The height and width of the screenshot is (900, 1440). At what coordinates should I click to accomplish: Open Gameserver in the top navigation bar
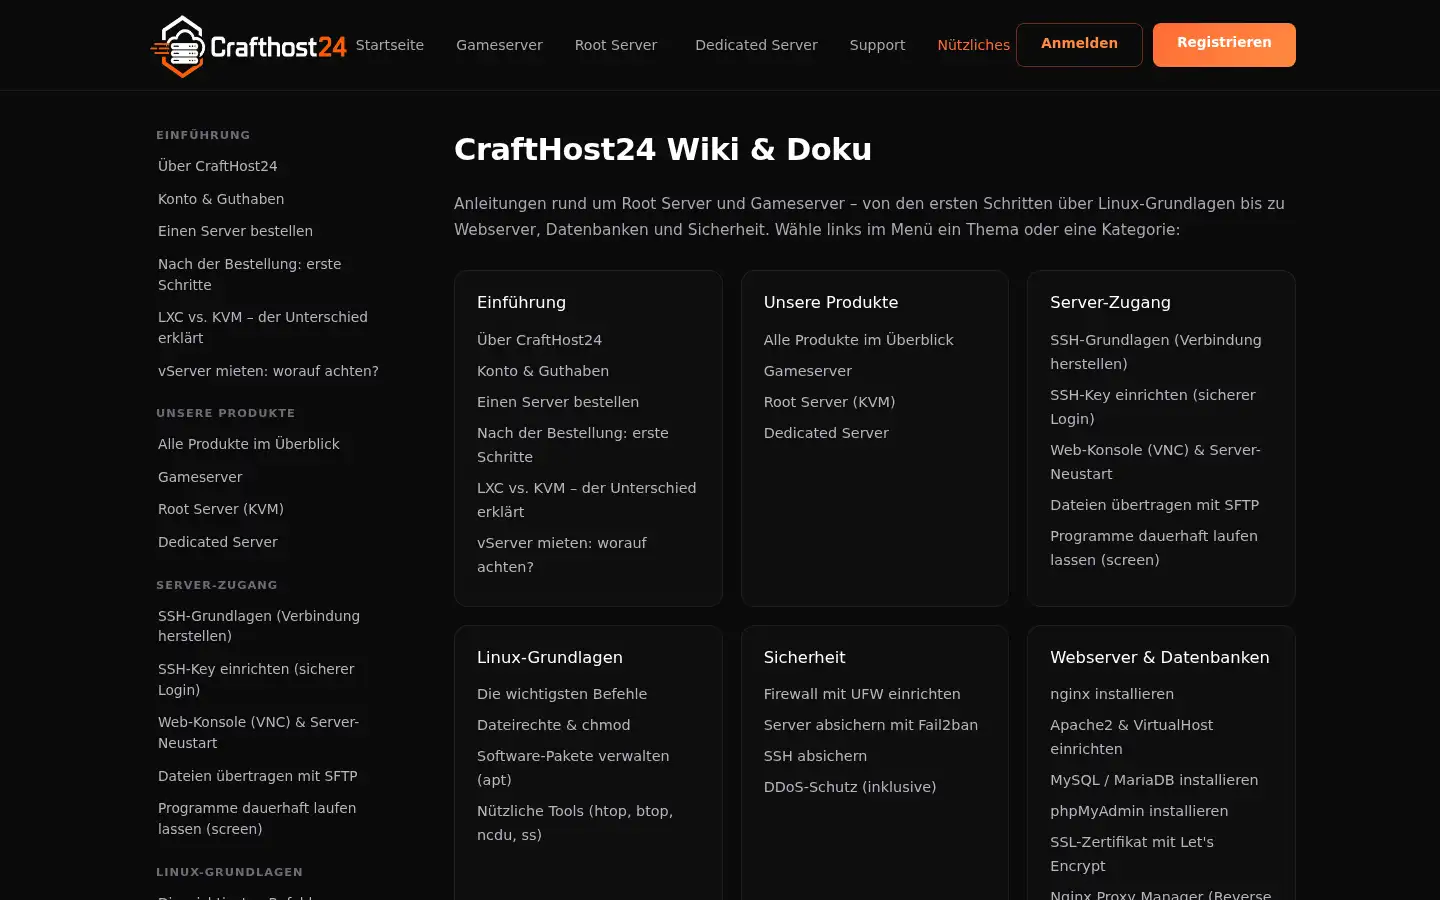pyautogui.click(x=499, y=45)
